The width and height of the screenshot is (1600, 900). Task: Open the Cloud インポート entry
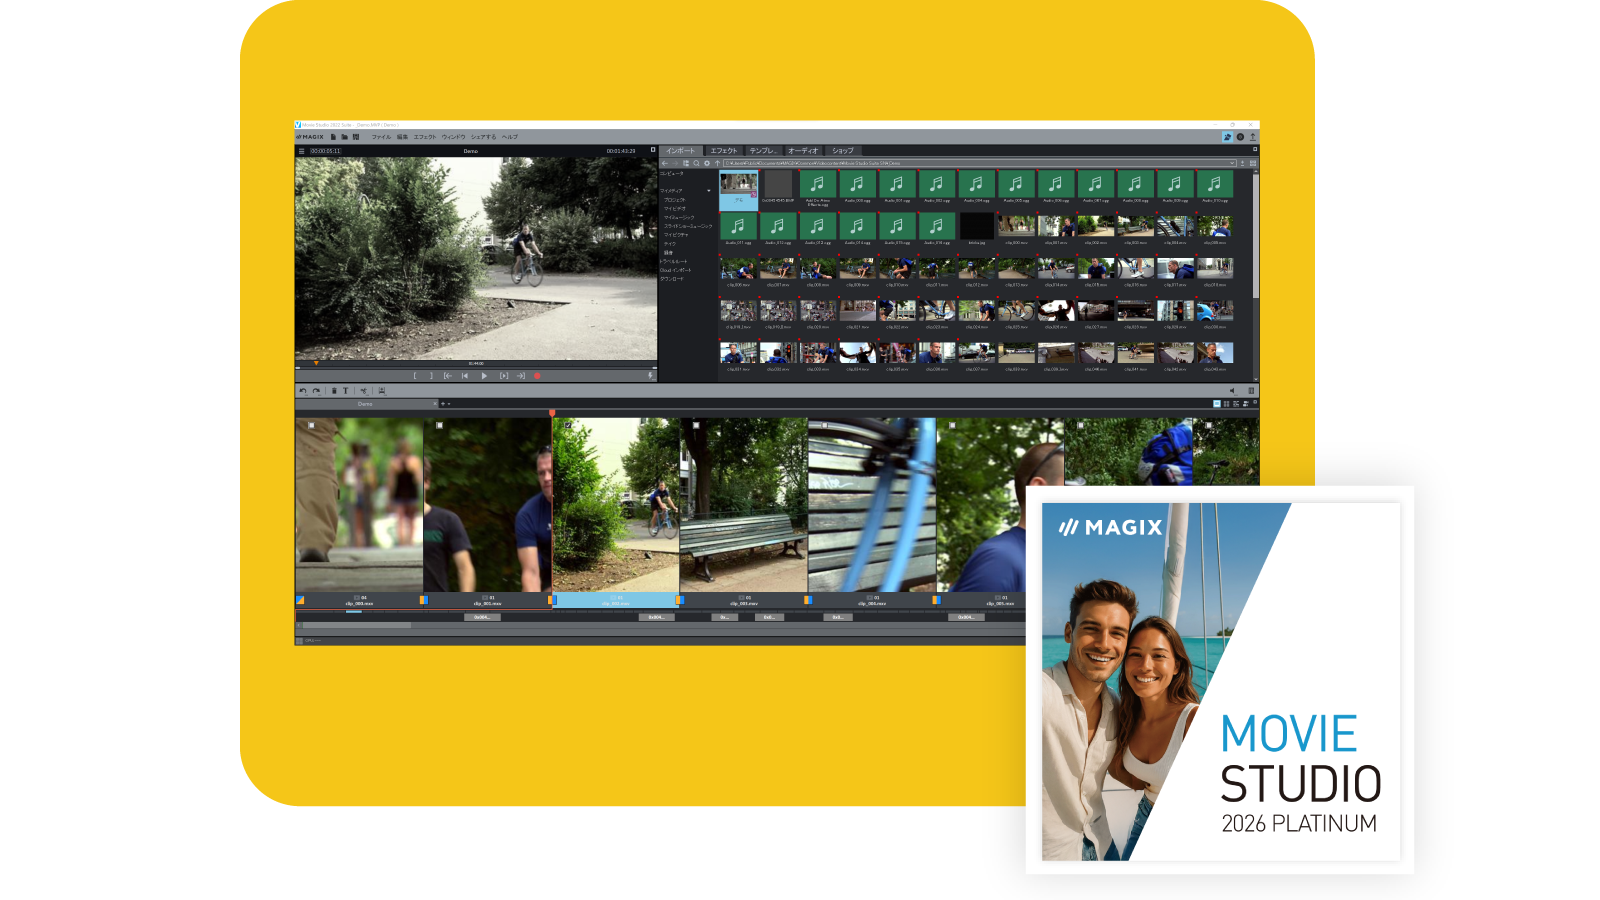point(675,270)
